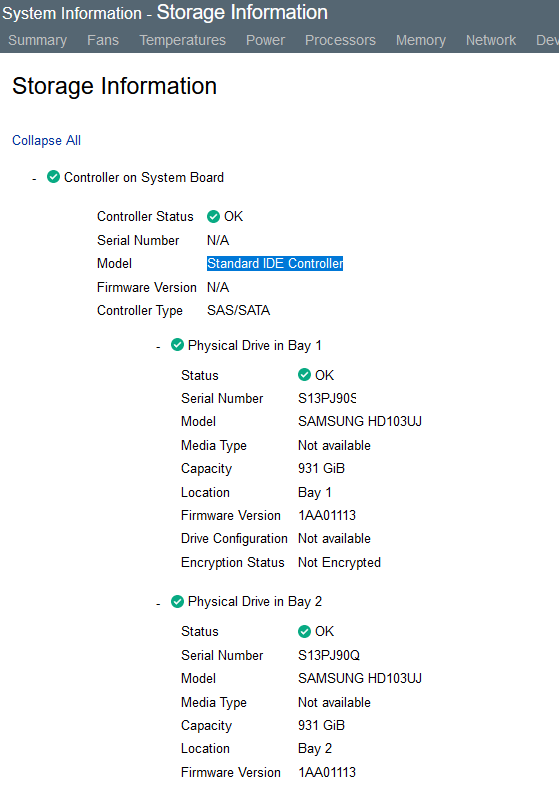Click the green OK icon for Controller Status
This screenshot has height=789, width=559.
tap(213, 216)
